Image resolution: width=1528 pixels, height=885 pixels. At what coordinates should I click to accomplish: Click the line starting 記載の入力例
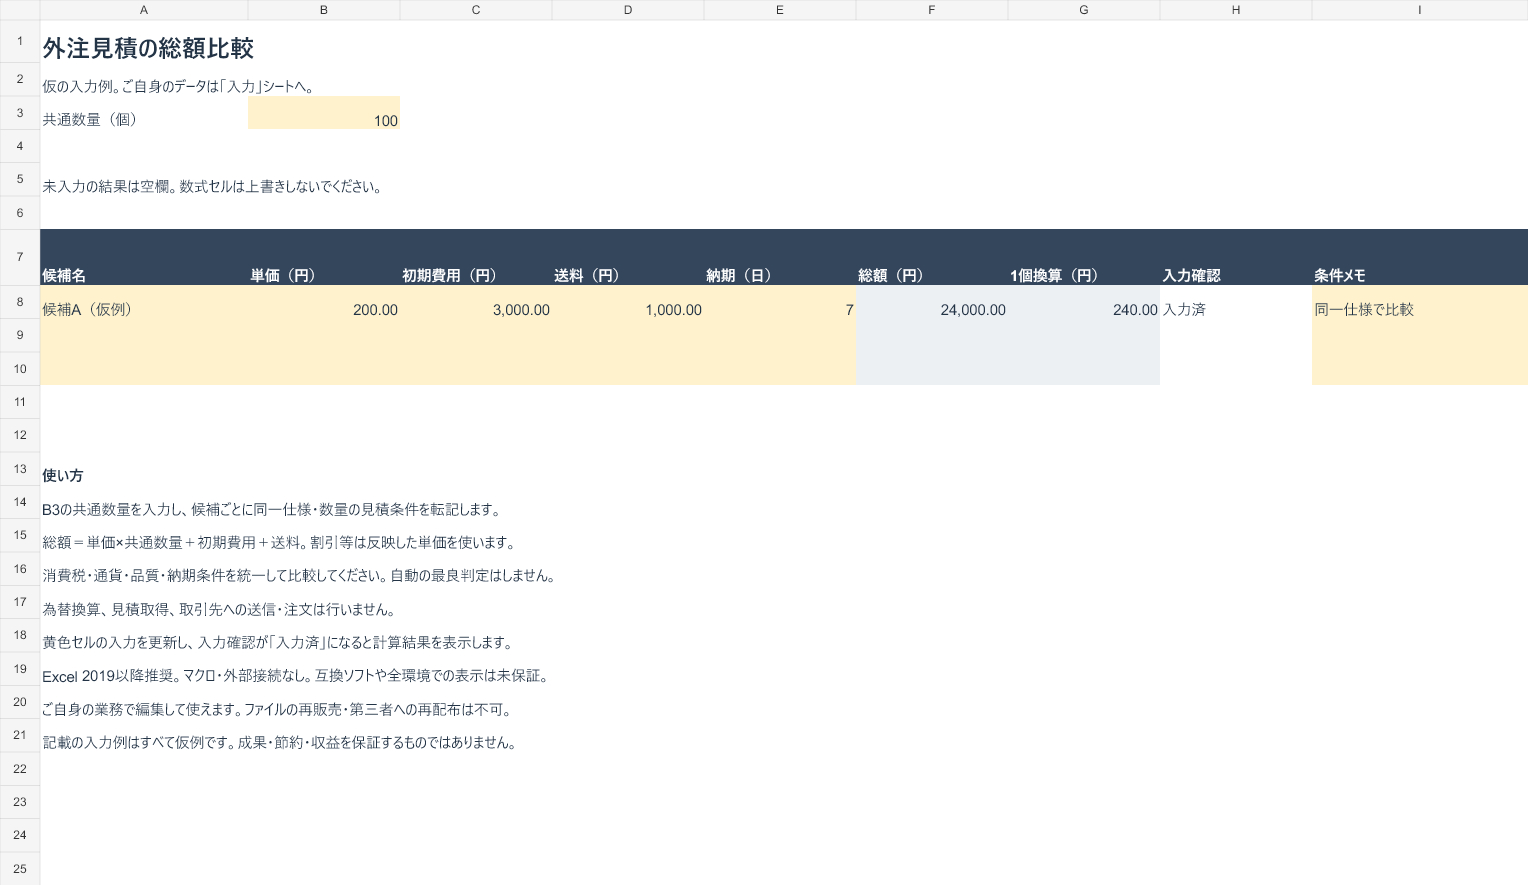[279, 742]
